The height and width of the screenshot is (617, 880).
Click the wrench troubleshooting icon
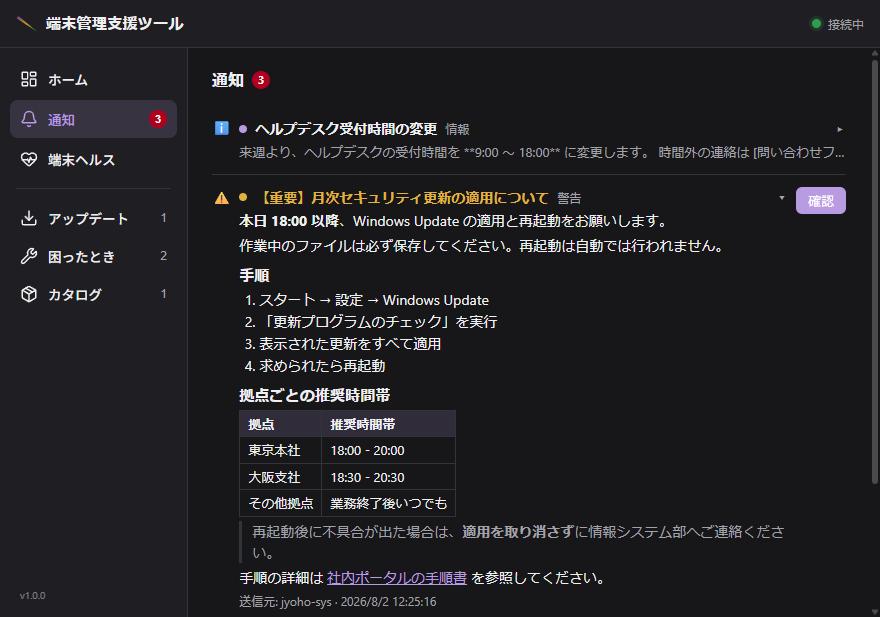[29, 256]
